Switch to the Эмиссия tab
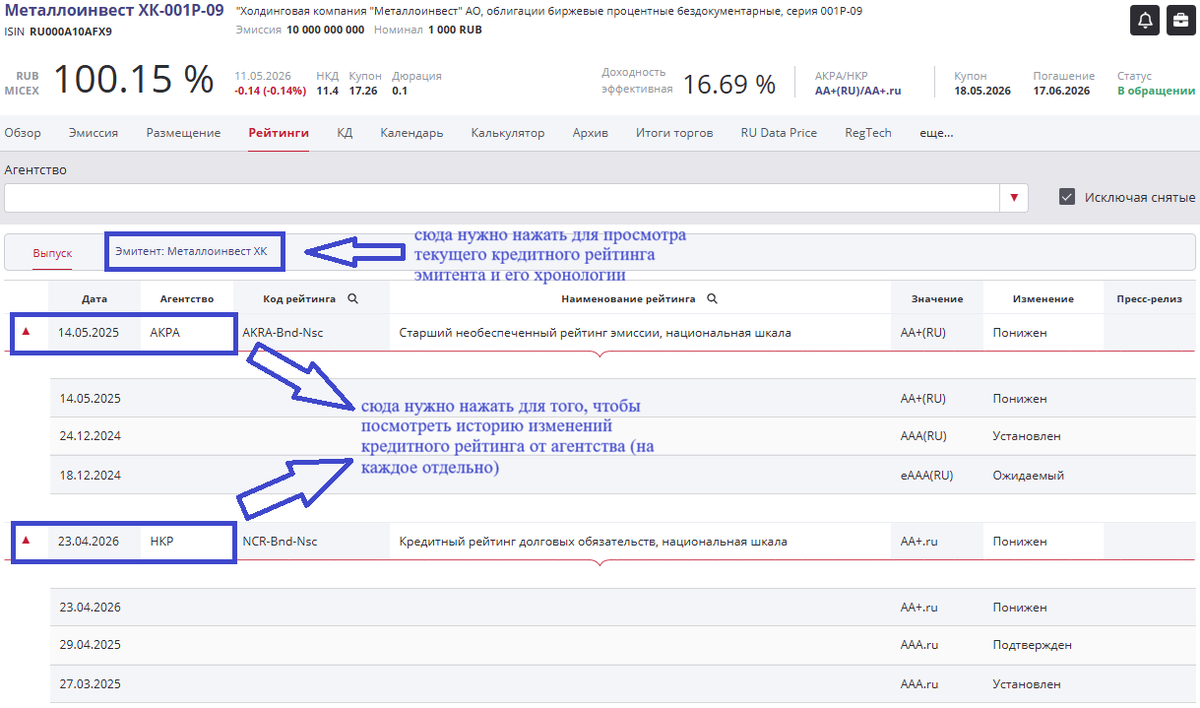Viewport: 1200px width, 708px height. (93, 133)
